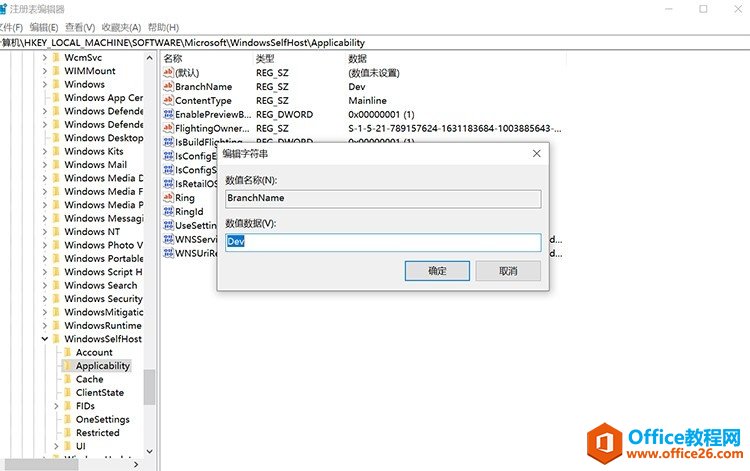750x471 pixels.
Task: Select the Windows Photo V tree key
Action: [103, 245]
